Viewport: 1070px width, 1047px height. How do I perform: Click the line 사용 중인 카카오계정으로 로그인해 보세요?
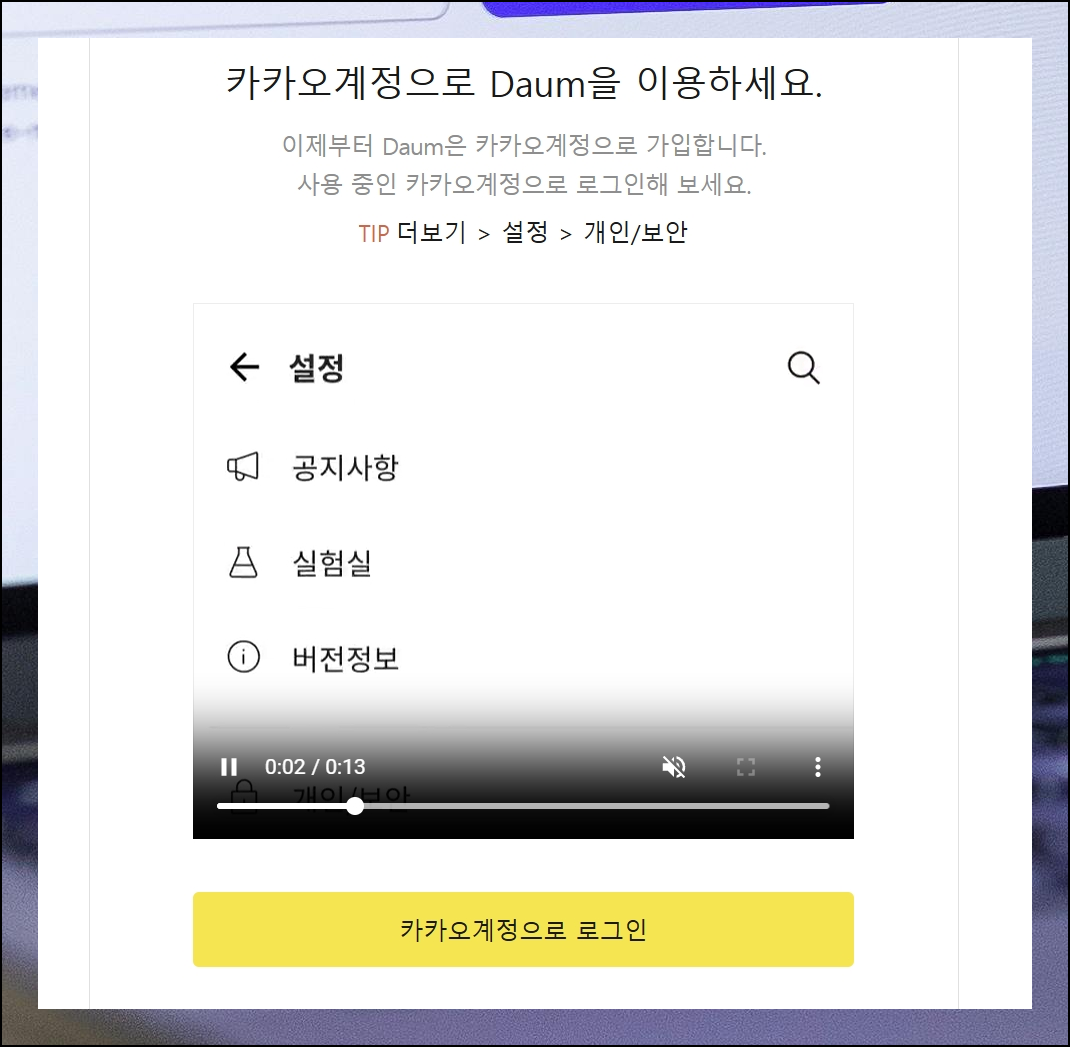coord(524,184)
